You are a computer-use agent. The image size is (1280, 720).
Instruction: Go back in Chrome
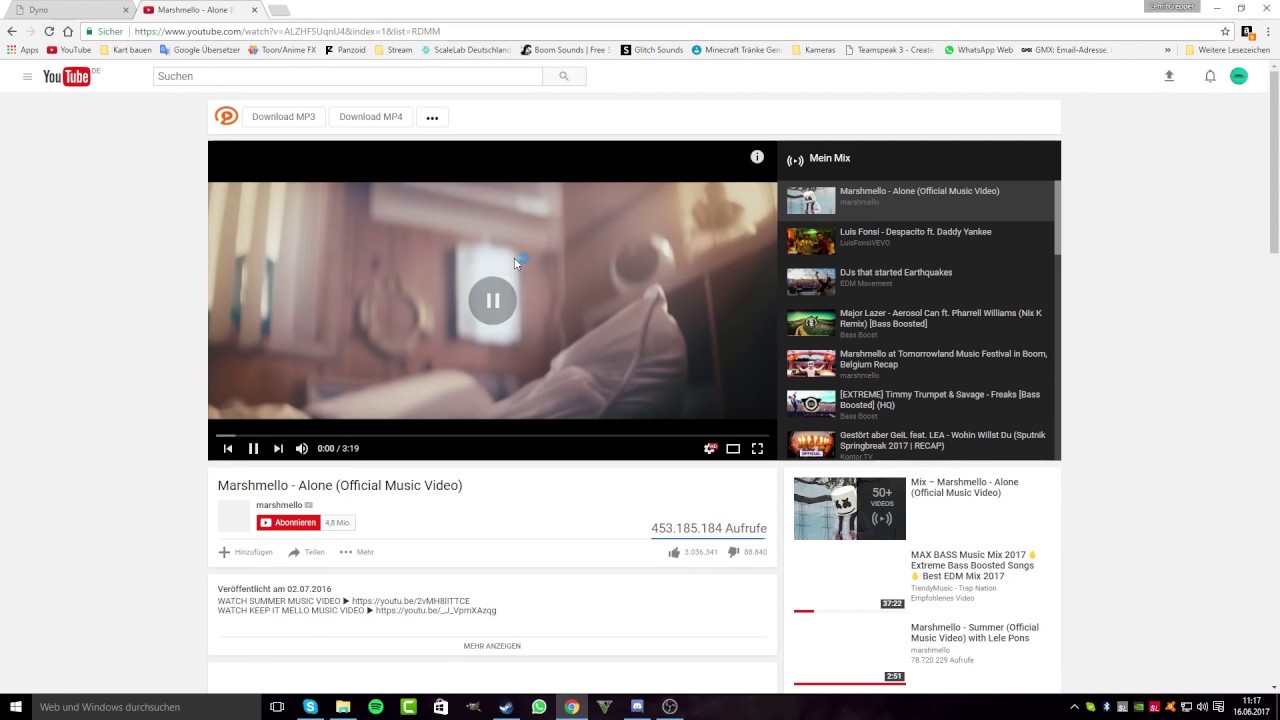click(12, 31)
